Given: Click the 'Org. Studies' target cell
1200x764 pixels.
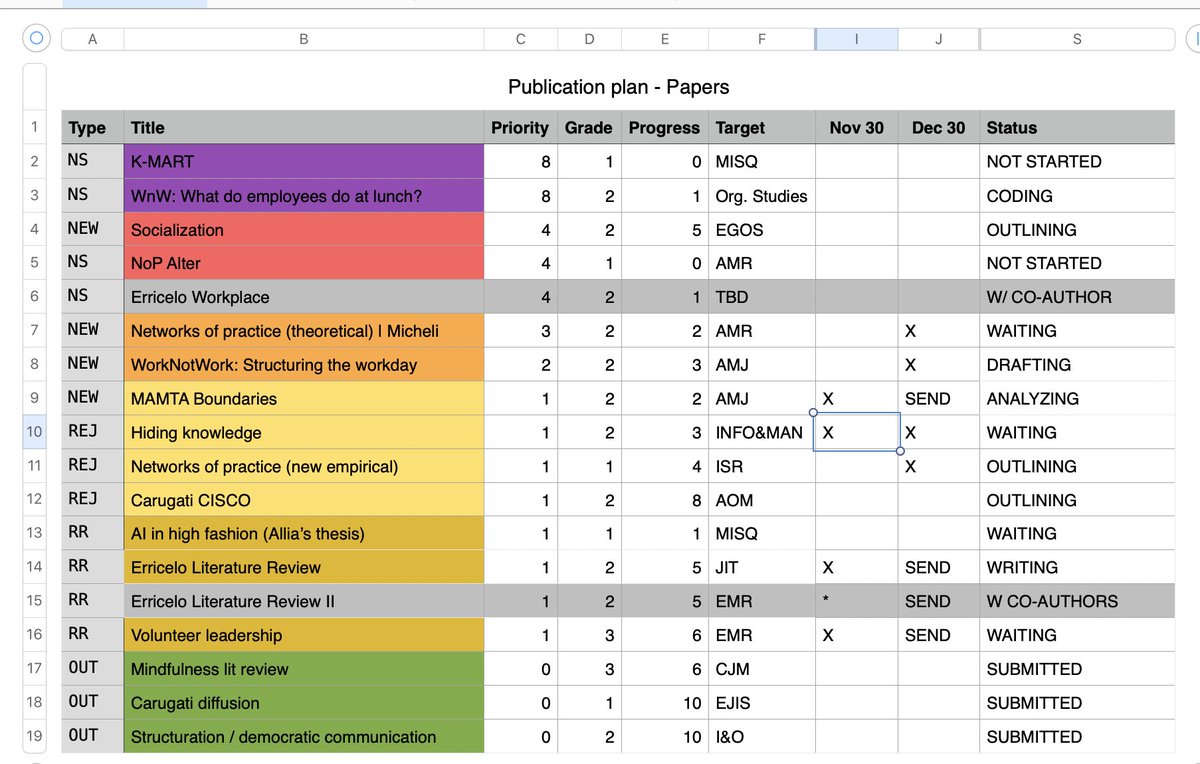Looking at the screenshot, I should 762,196.
